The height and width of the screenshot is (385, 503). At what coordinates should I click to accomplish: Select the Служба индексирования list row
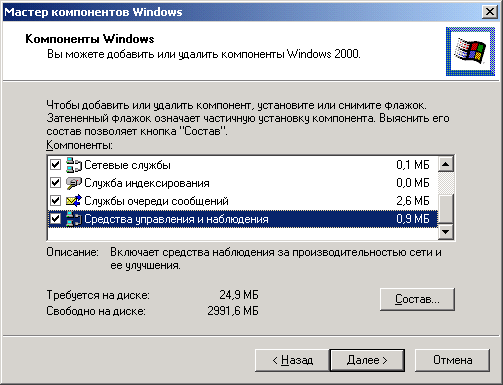(x=243, y=183)
